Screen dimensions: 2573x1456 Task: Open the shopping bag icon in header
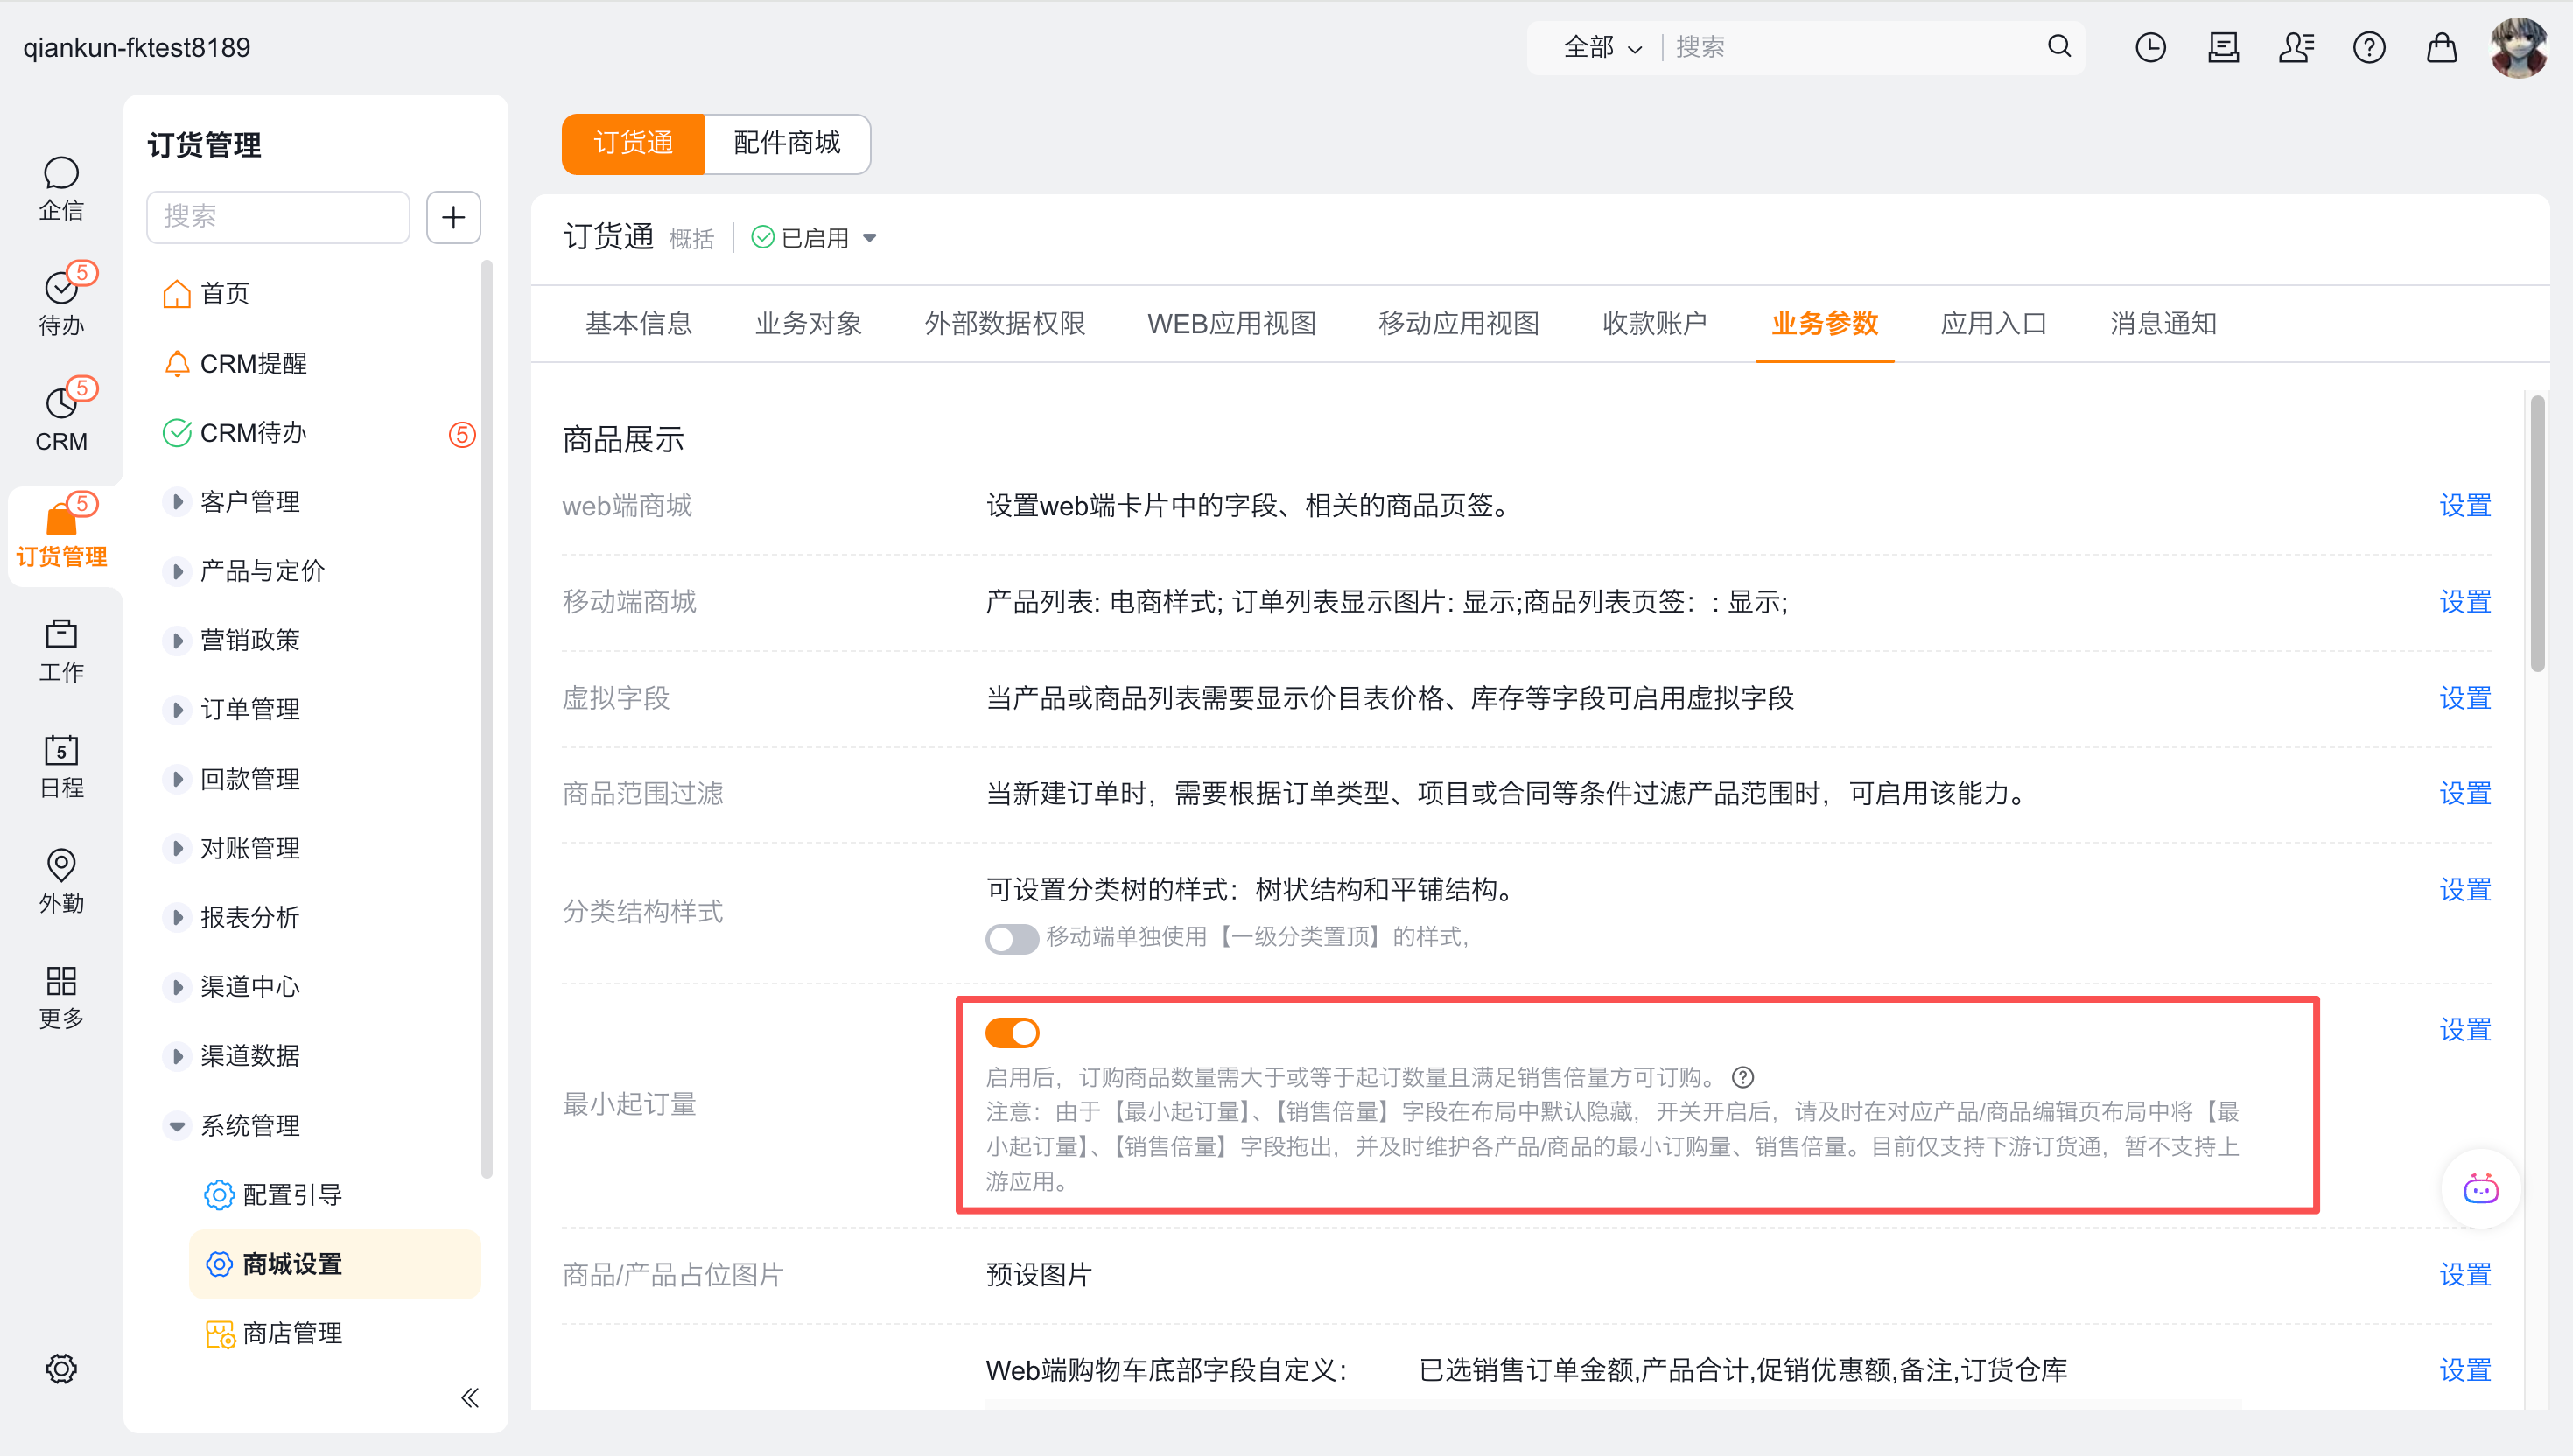[x=2441, y=47]
